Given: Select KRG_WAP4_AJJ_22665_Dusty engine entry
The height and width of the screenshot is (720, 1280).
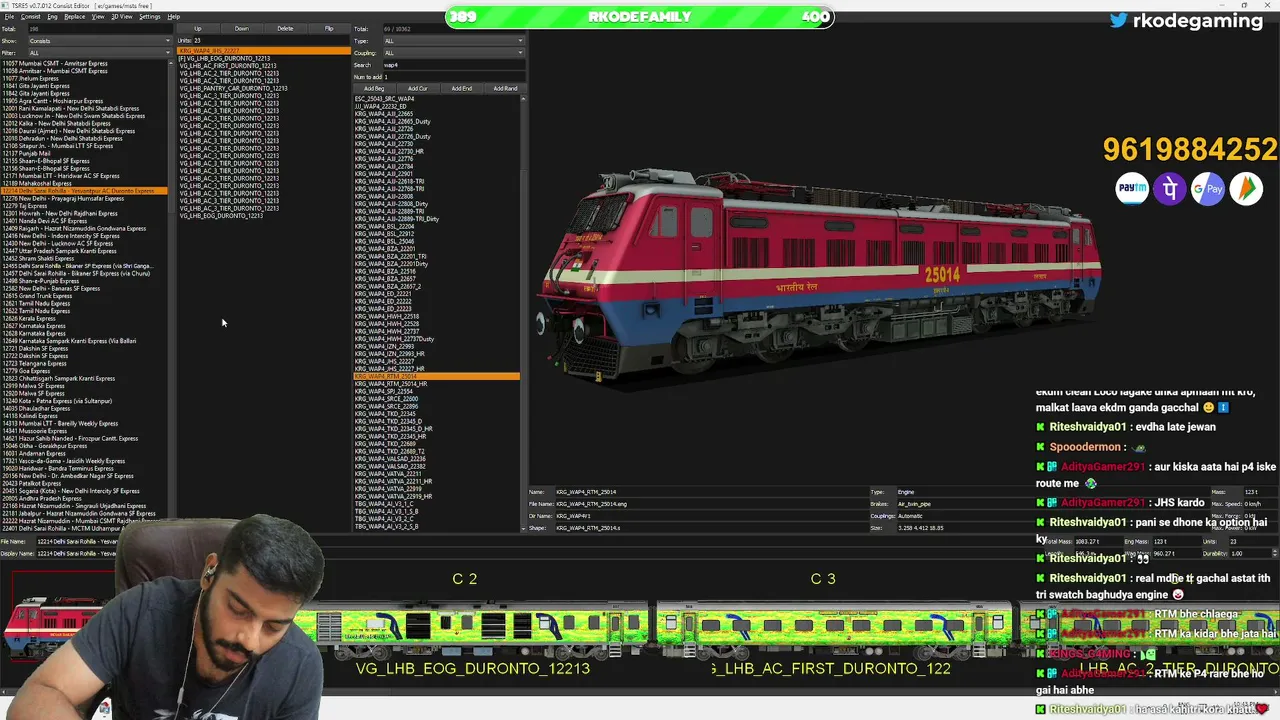Looking at the screenshot, I should tap(393, 122).
